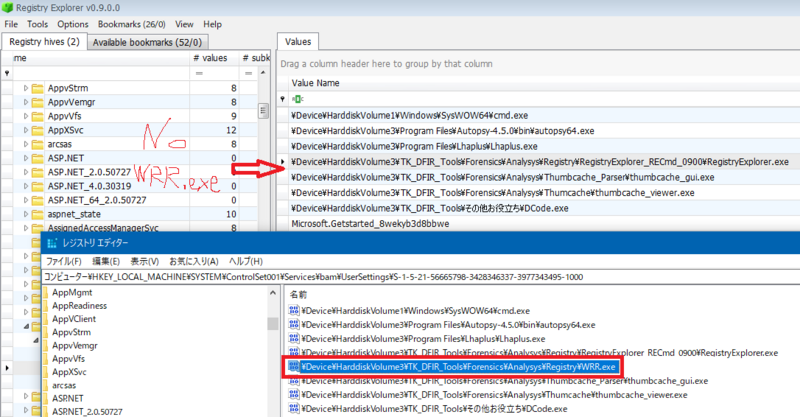Click the filter icon in key name column
The height and width of the screenshot is (417, 800).
(7, 73)
